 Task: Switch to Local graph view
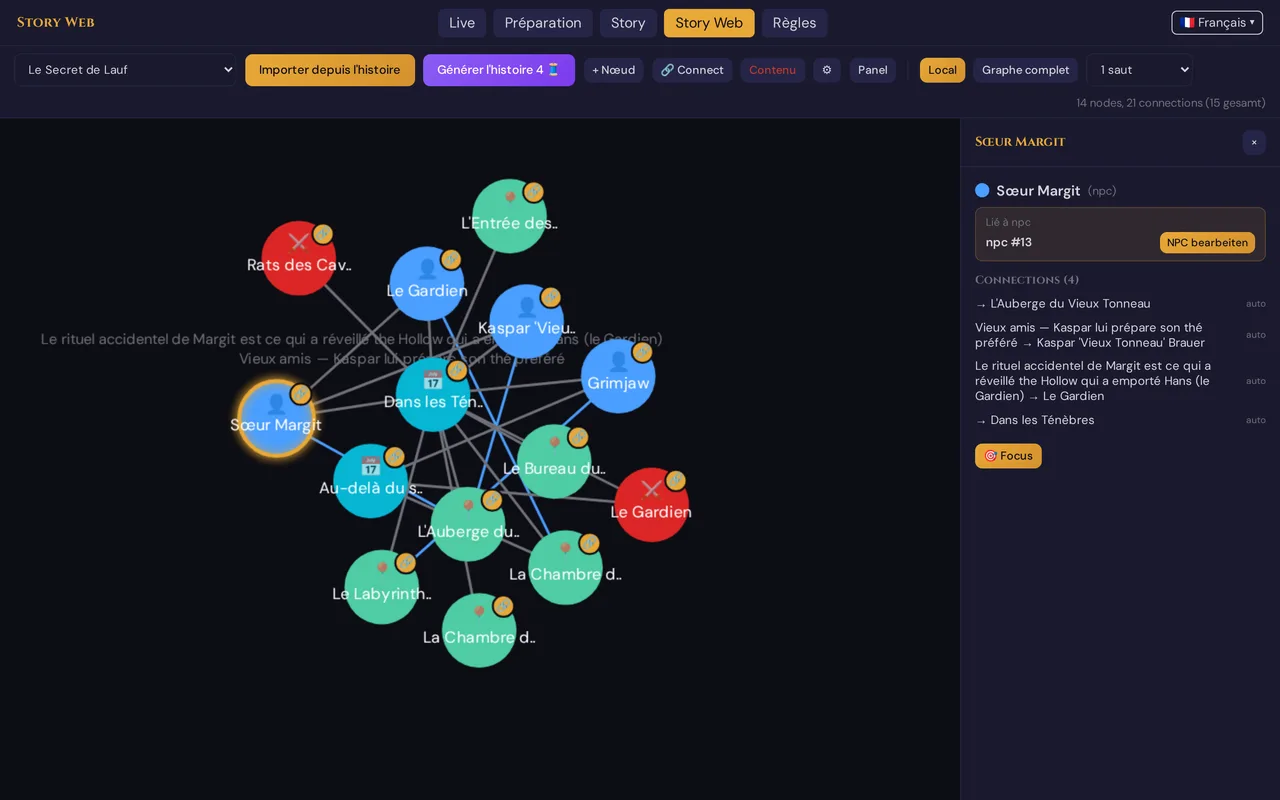[942, 70]
